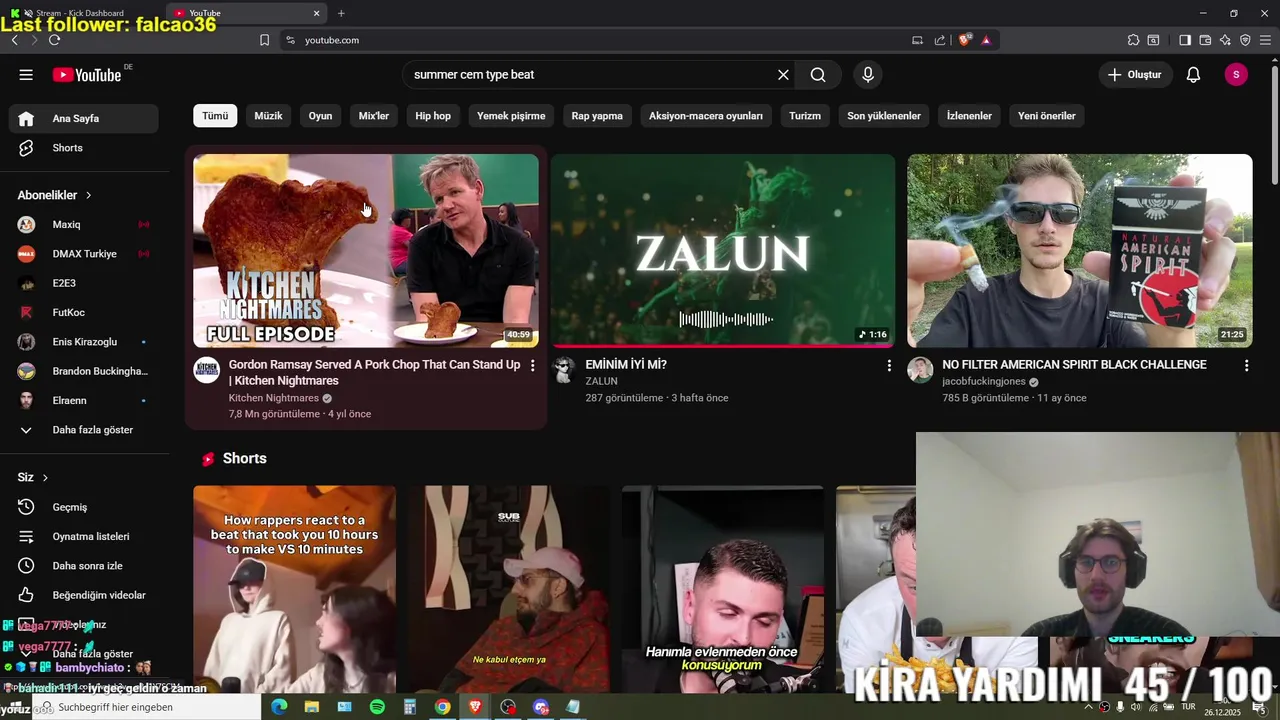Play the rappers react Short
Viewport: 1280px width, 720px height.
(x=294, y=590)
